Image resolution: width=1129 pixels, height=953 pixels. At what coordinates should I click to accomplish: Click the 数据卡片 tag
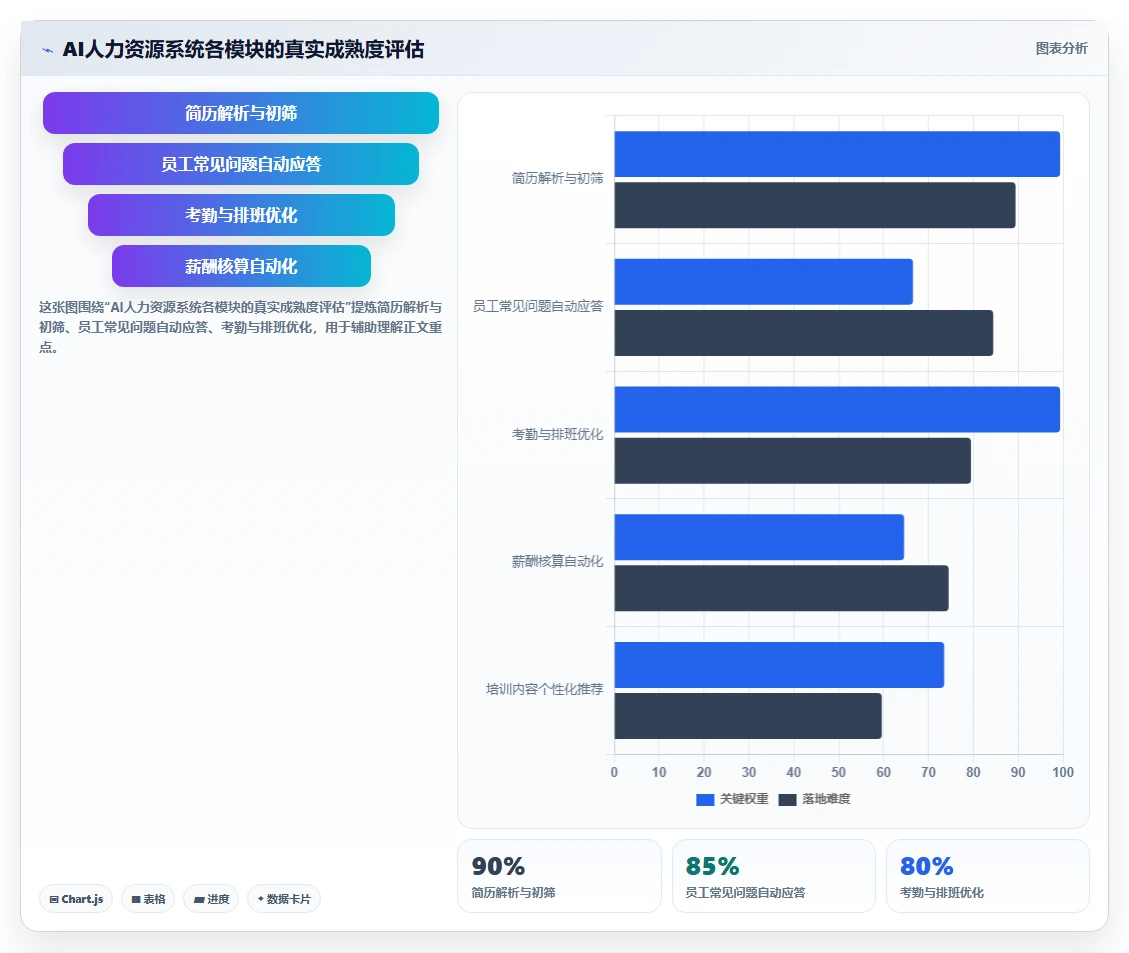click(x=284, y=899)
